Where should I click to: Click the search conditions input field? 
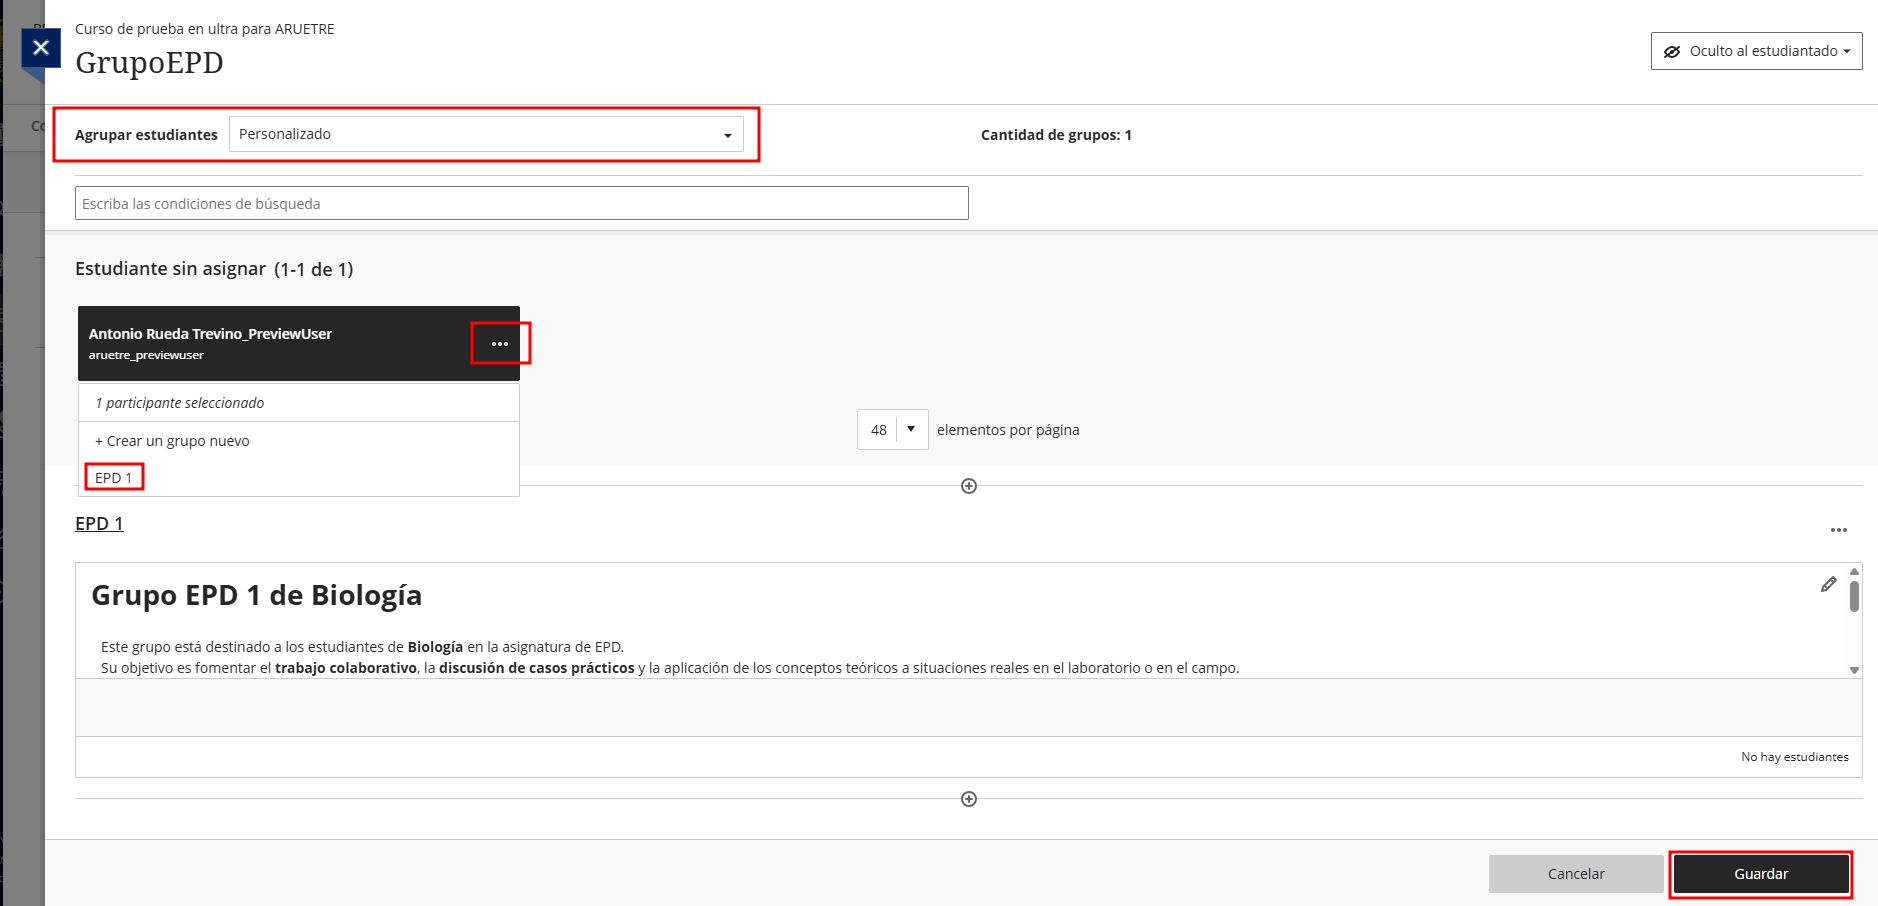point(521,204)
